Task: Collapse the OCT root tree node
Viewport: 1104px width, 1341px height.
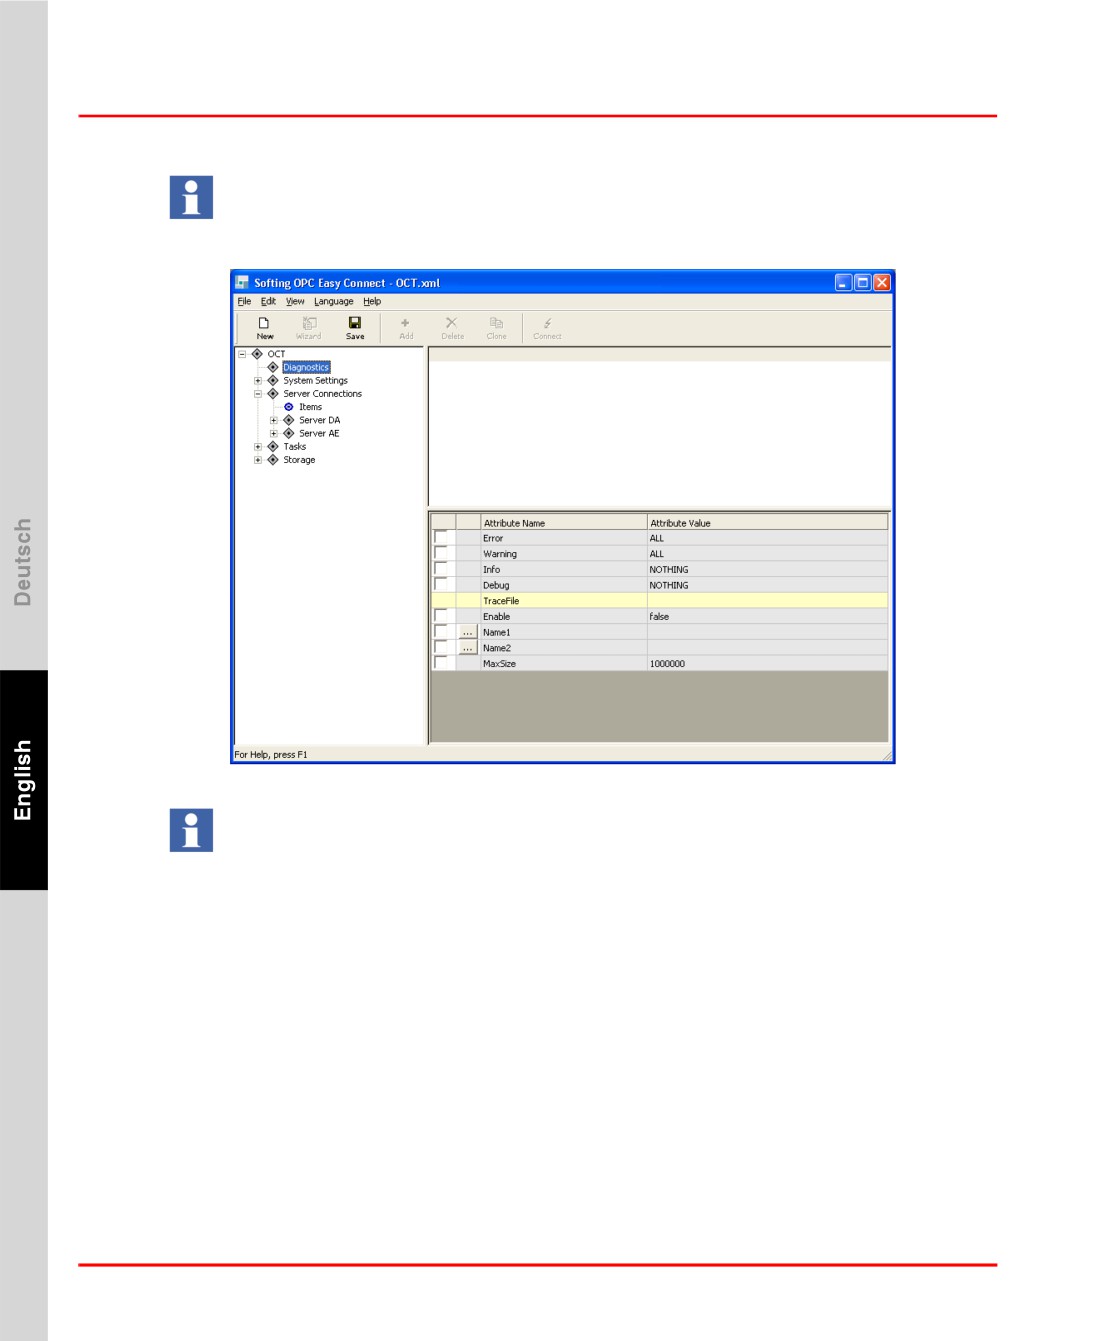Action: coord(242,354)
